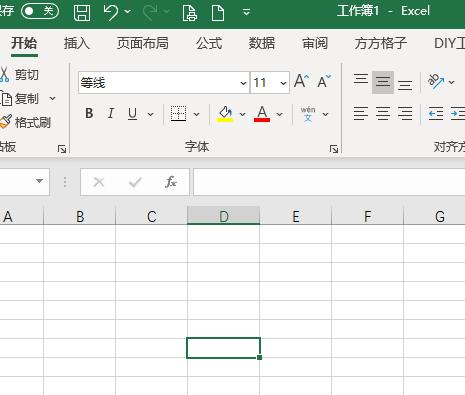Open the 数据 ribbon tab

click(262, 44)
